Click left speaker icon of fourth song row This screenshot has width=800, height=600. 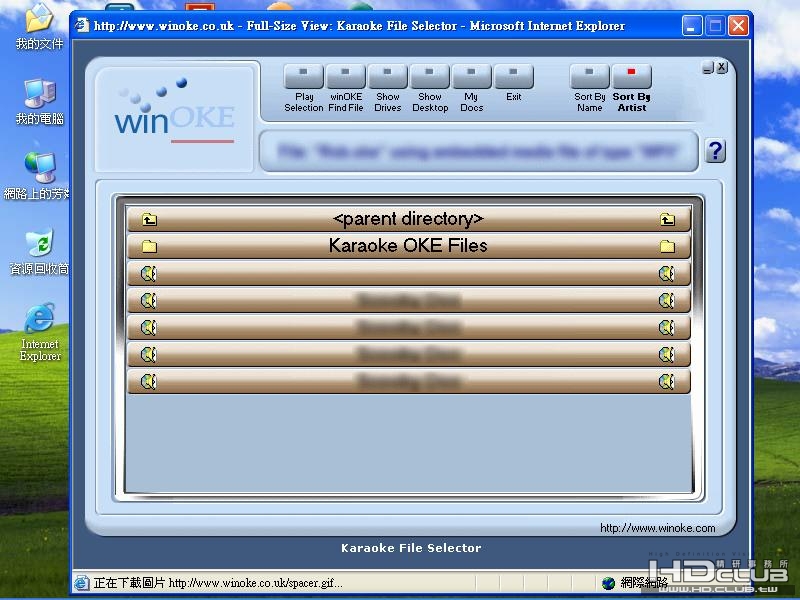tap(148, 354)
